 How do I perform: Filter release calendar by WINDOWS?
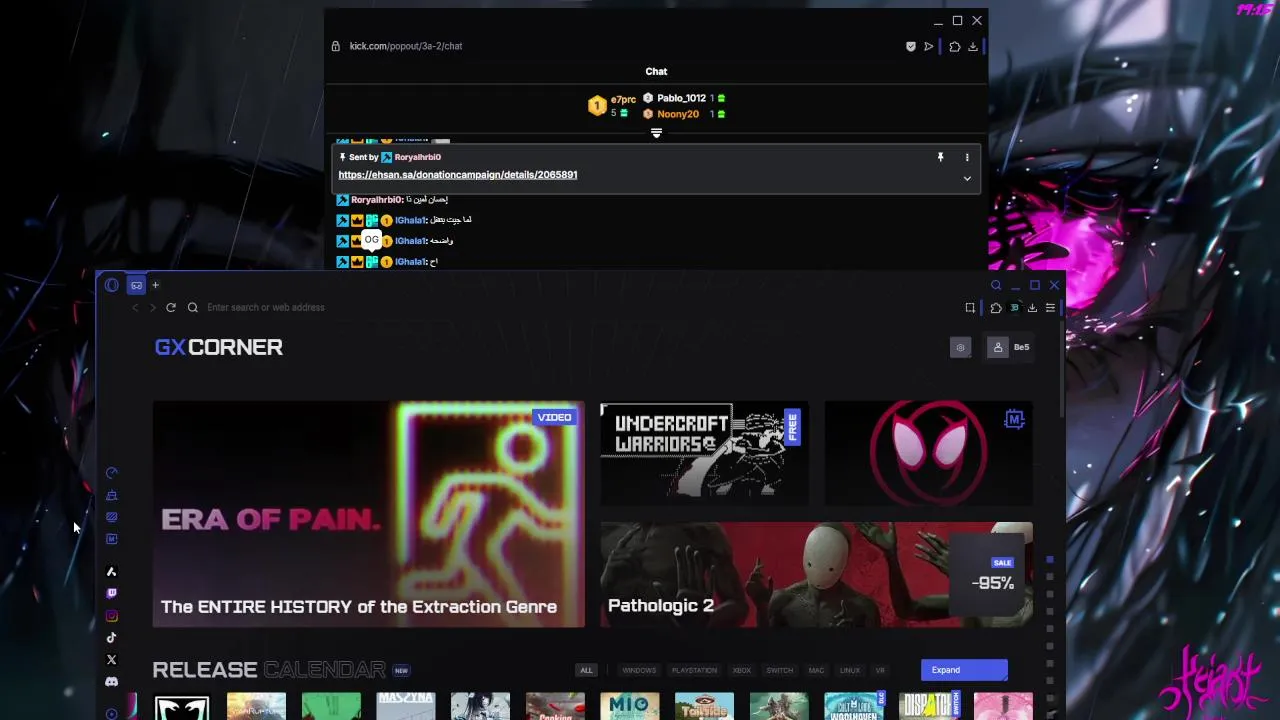coord(639,670)
